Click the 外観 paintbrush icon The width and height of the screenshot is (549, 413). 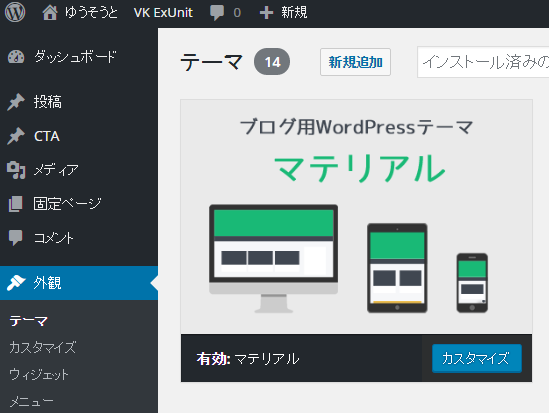point(16,283)
